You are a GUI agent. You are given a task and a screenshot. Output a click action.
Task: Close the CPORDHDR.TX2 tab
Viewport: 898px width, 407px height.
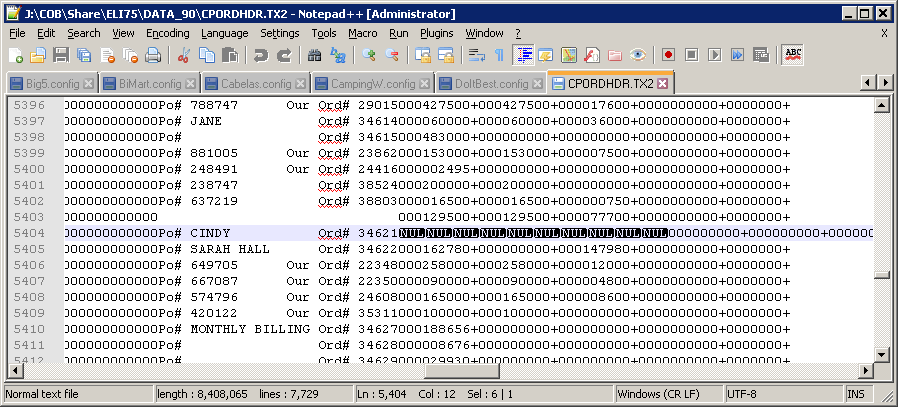(x=662, y=83)
